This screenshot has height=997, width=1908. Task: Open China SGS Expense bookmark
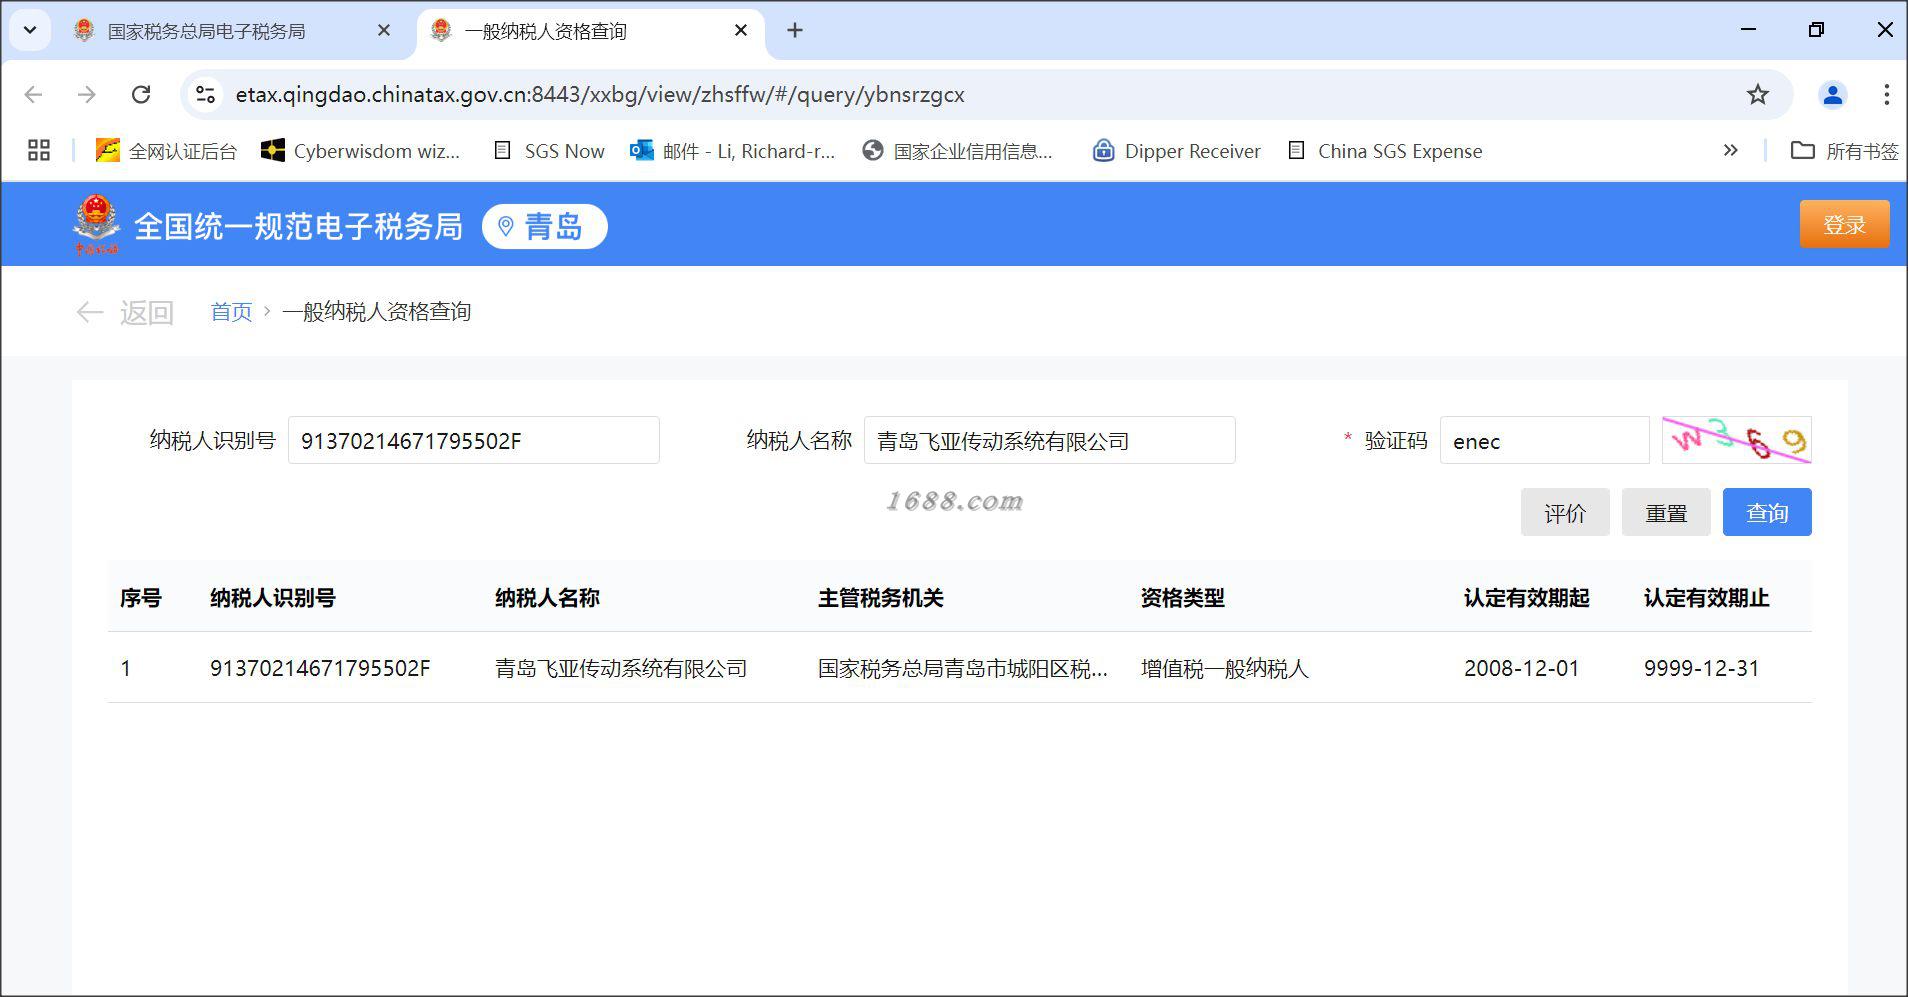pyautogui.click(x=1385, y=151)
